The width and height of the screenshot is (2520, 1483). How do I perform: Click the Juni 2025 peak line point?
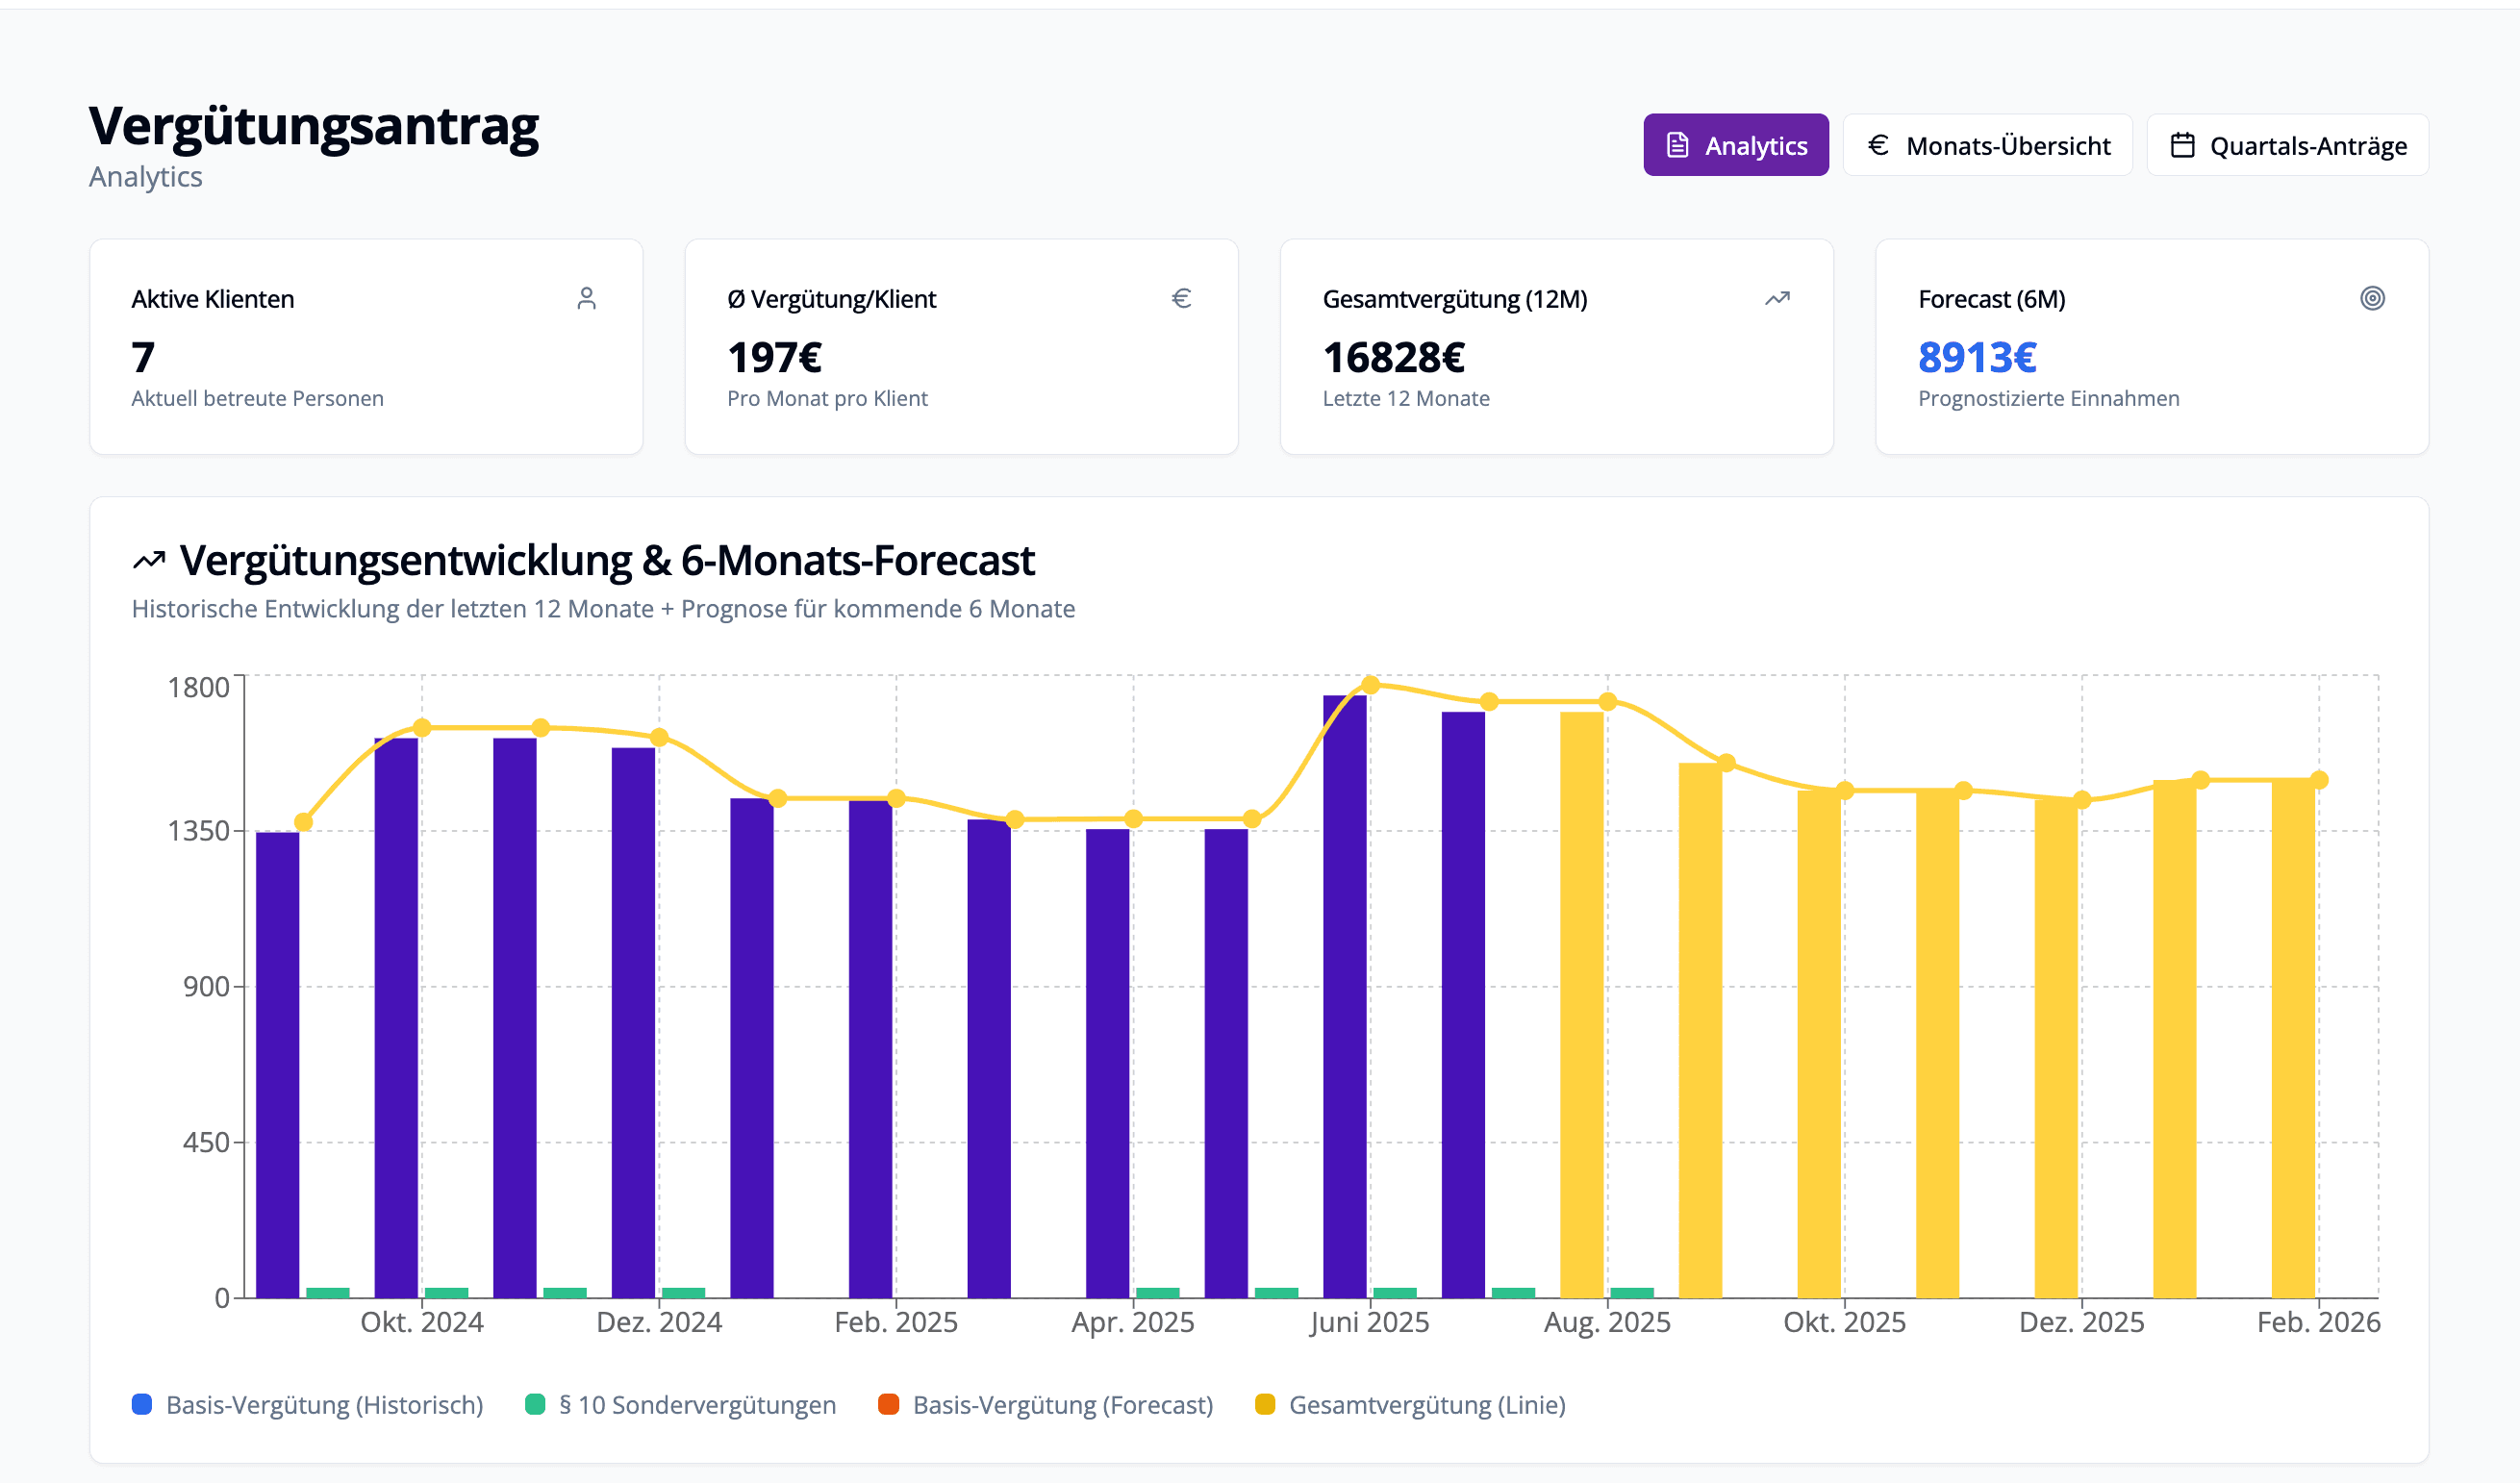click(1370, 685)
